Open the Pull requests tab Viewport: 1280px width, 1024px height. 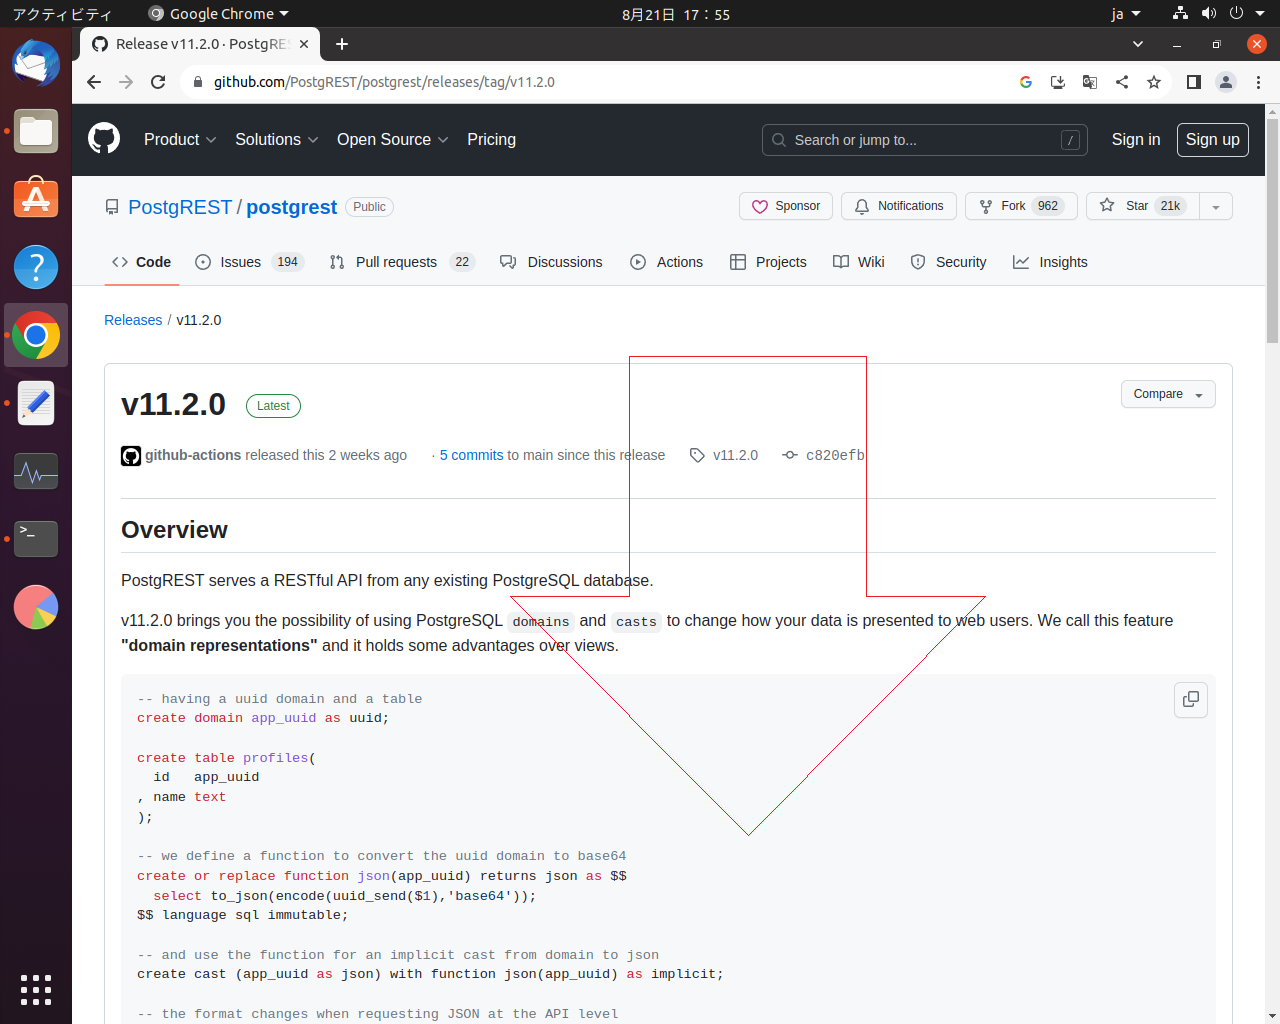pos(401,262)
